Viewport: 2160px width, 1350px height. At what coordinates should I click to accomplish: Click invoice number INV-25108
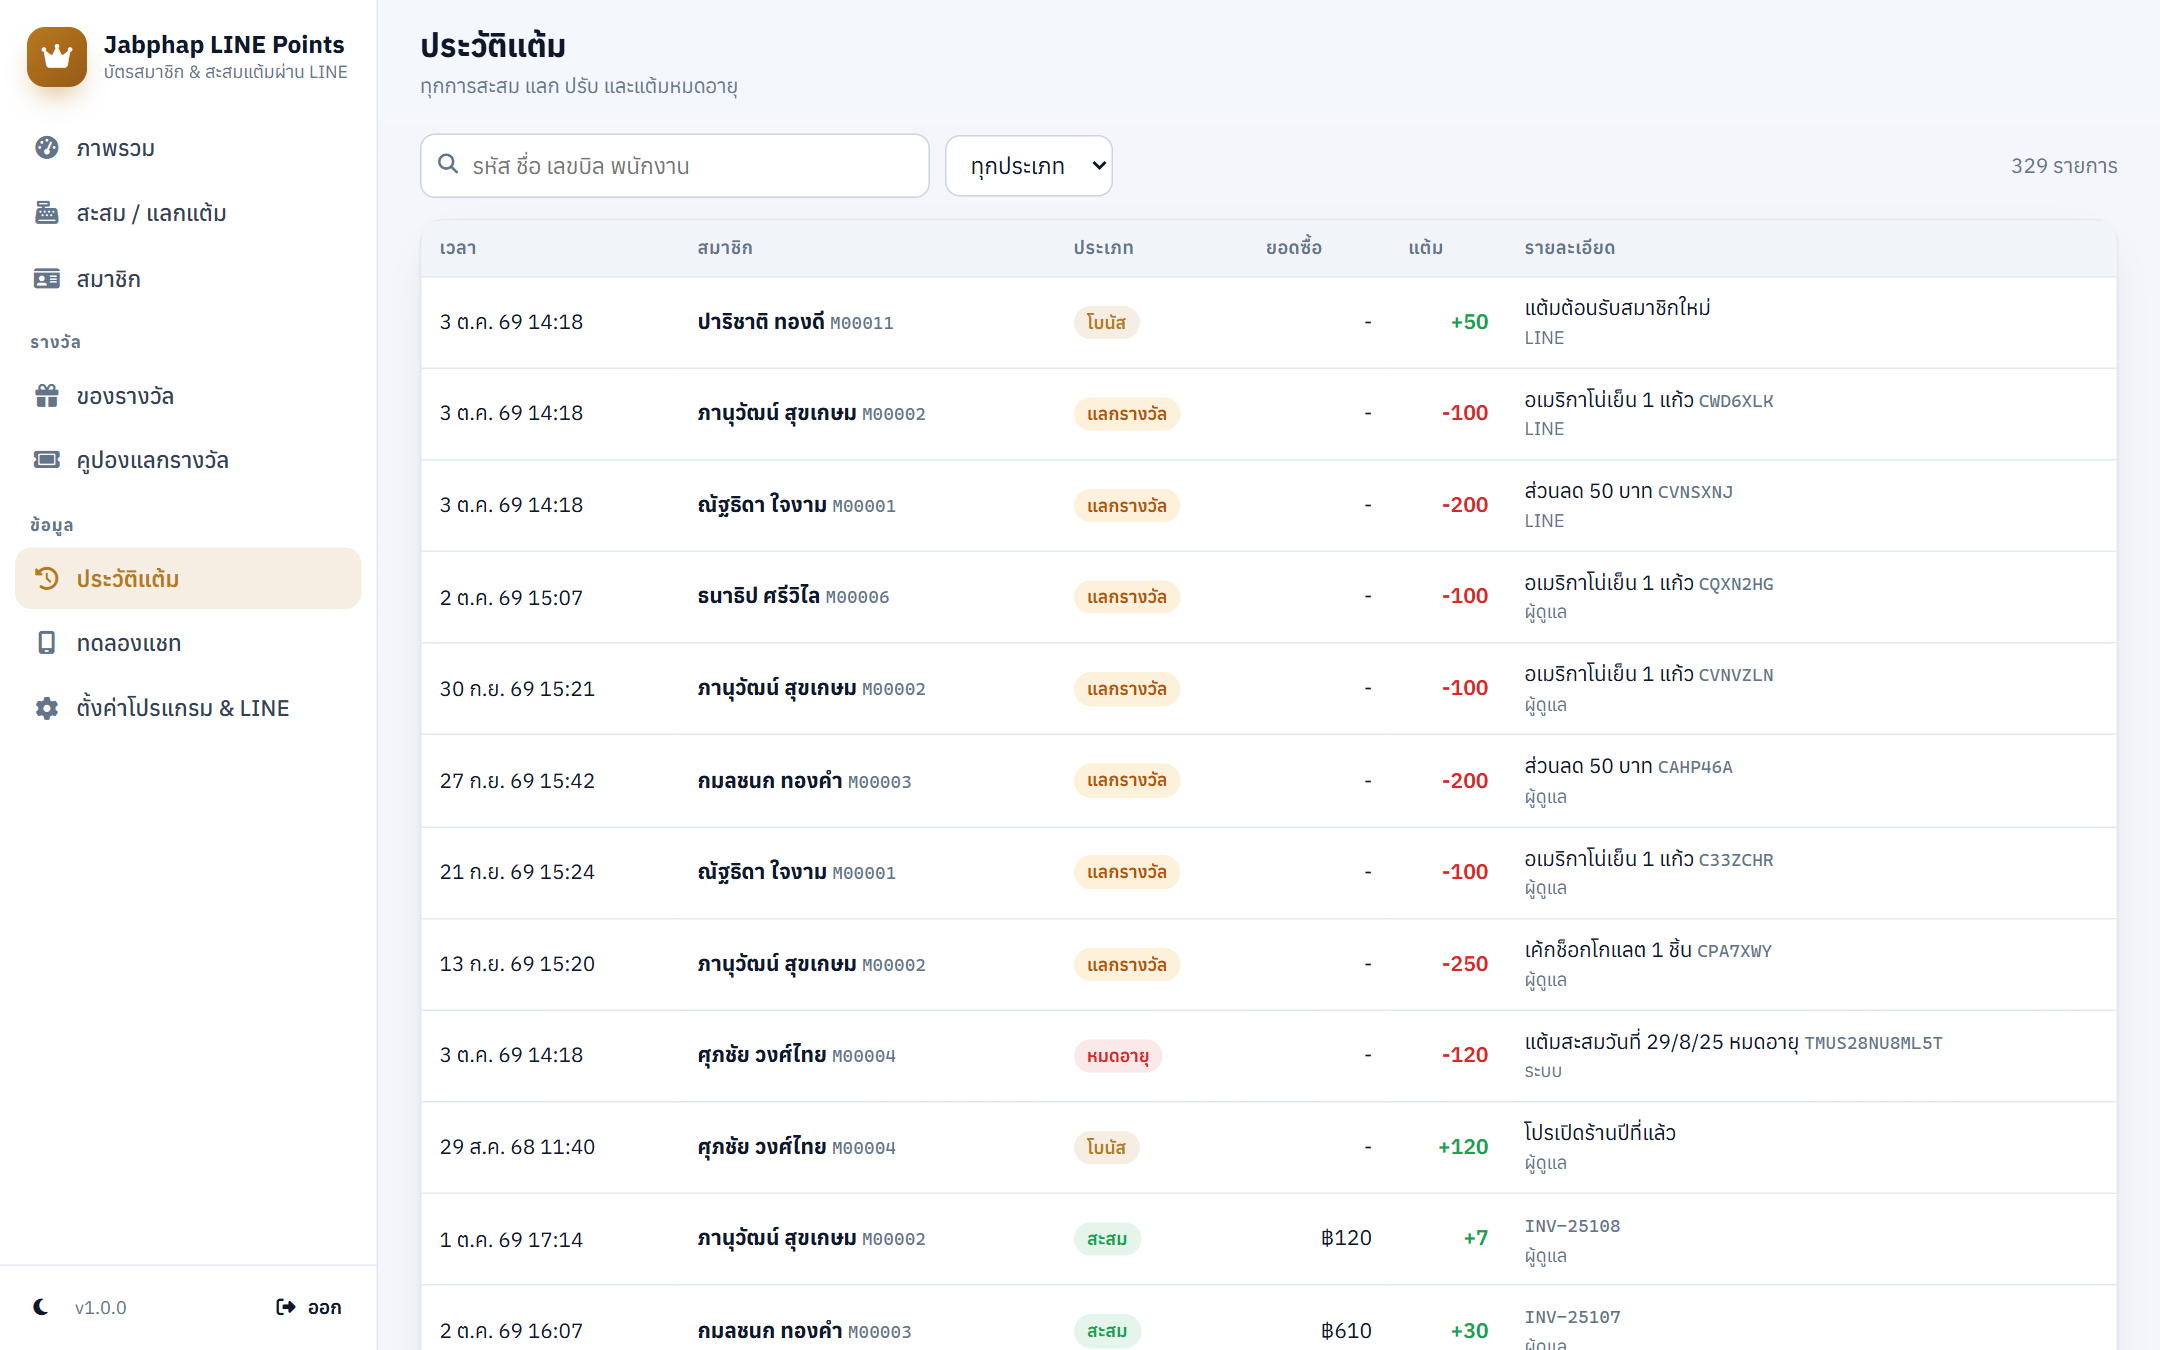pyautogui.click(x=1572, y=1226)
